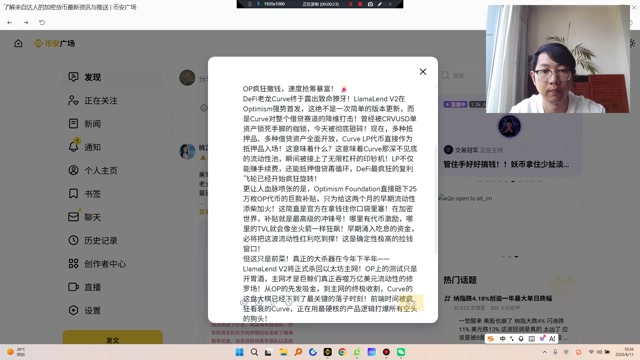Pause the screen recording
This screenshot has width=640, height=360.
(x=351, y=4)
